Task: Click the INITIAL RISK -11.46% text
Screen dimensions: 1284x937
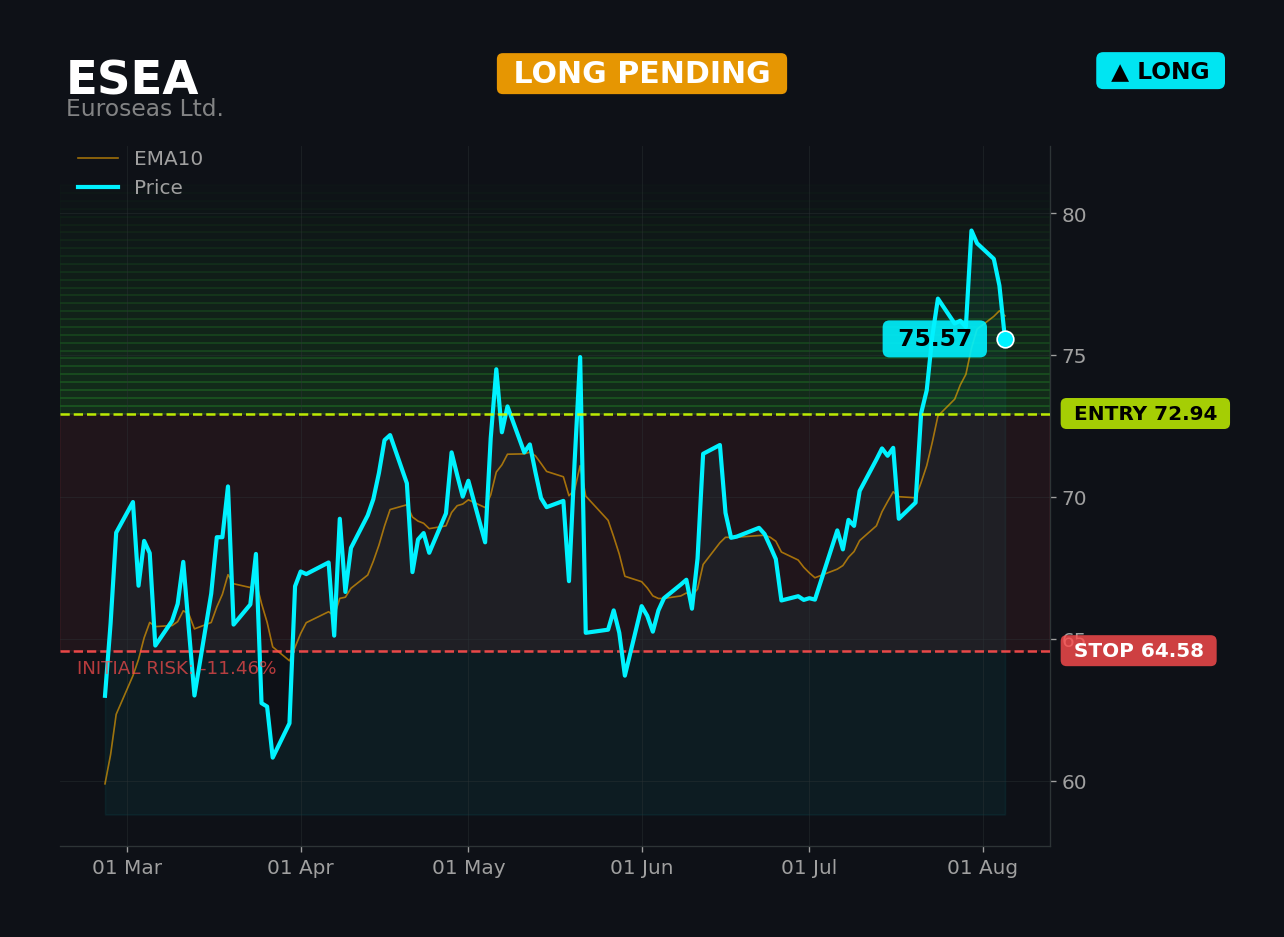Action: click(176, 669)
